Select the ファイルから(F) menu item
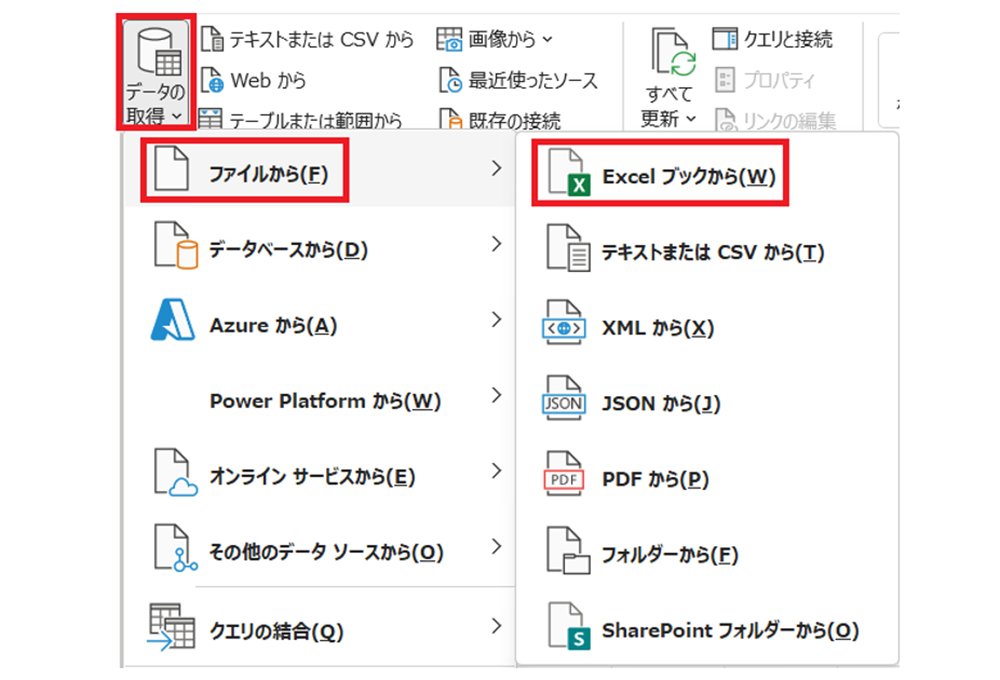Viewport: 1000px width, 680px height. [x=320, y=170]
